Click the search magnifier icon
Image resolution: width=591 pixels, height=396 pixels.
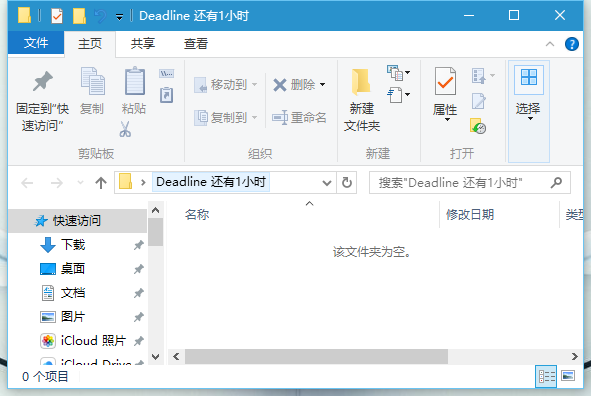click(556, 183)
